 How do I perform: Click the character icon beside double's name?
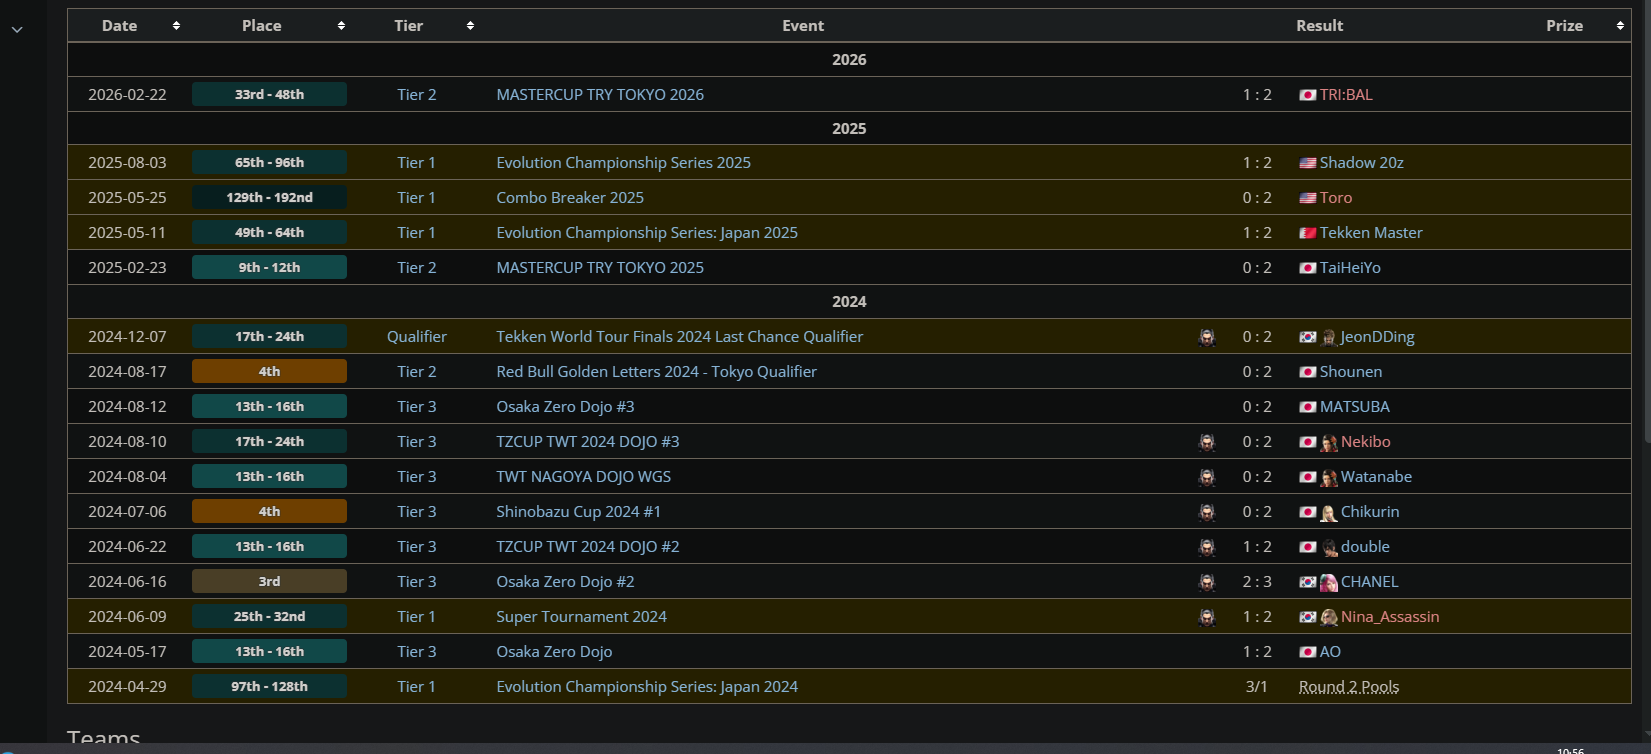click(1329, 547)
